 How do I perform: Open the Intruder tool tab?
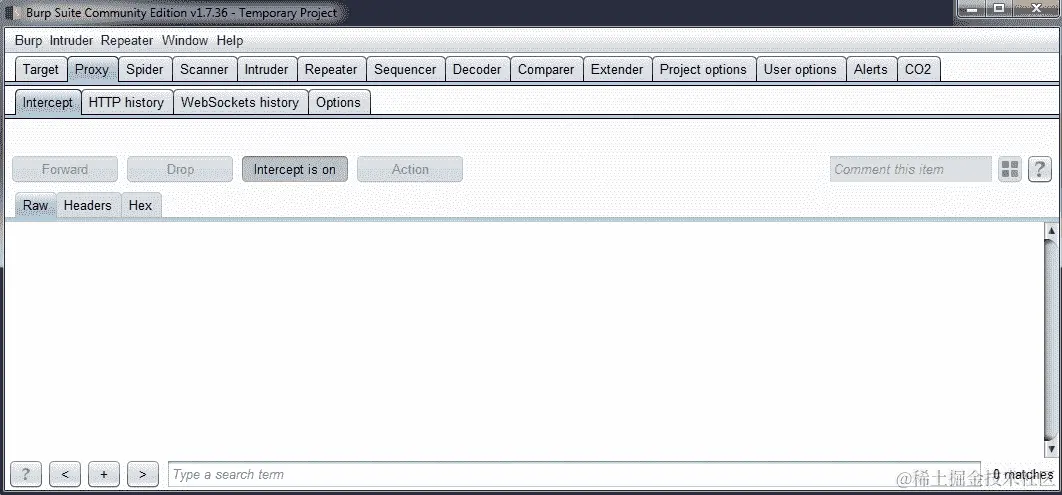266,69
